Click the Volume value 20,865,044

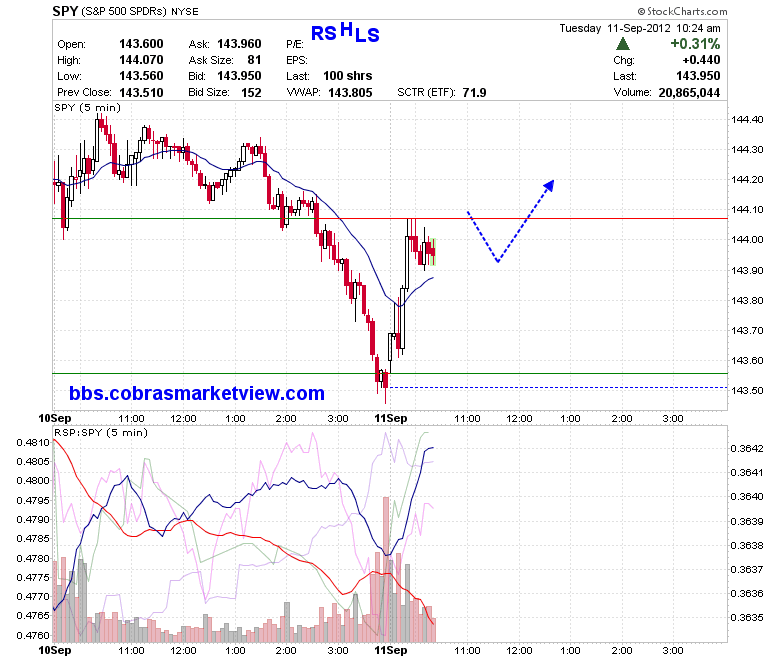[x=689, y=93]
